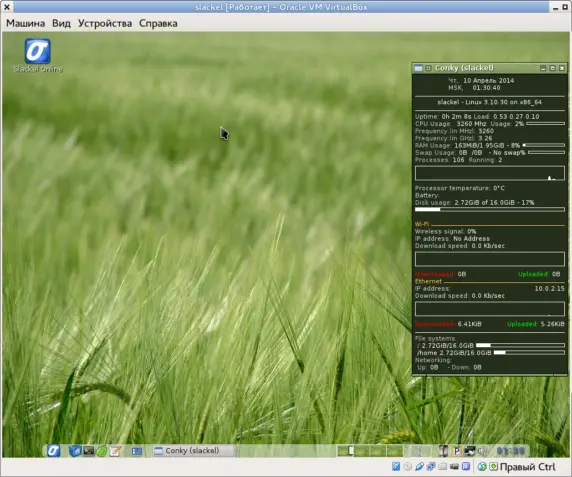Click the speaker volume tray icon

[482, 451]
